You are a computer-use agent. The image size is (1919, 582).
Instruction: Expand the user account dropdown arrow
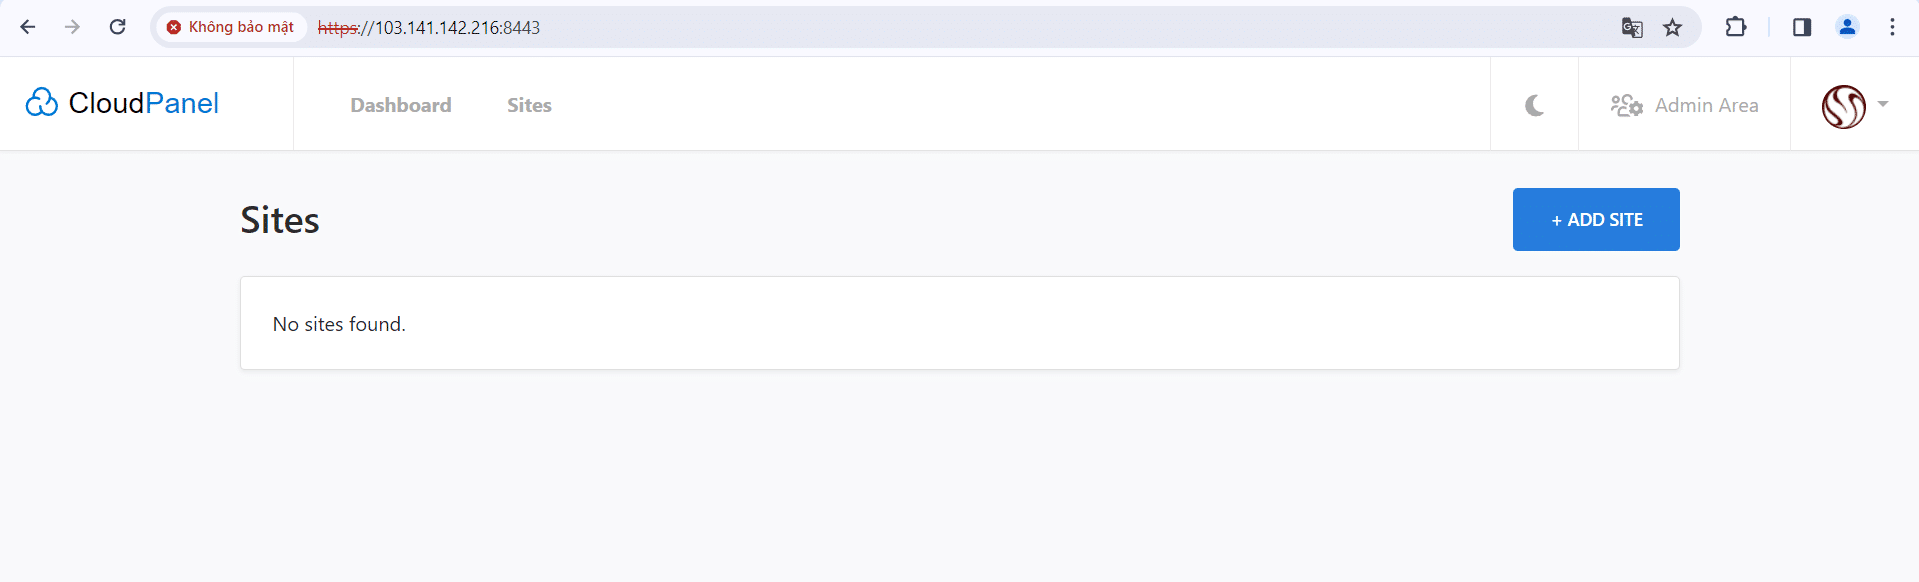click(1883, 104)
